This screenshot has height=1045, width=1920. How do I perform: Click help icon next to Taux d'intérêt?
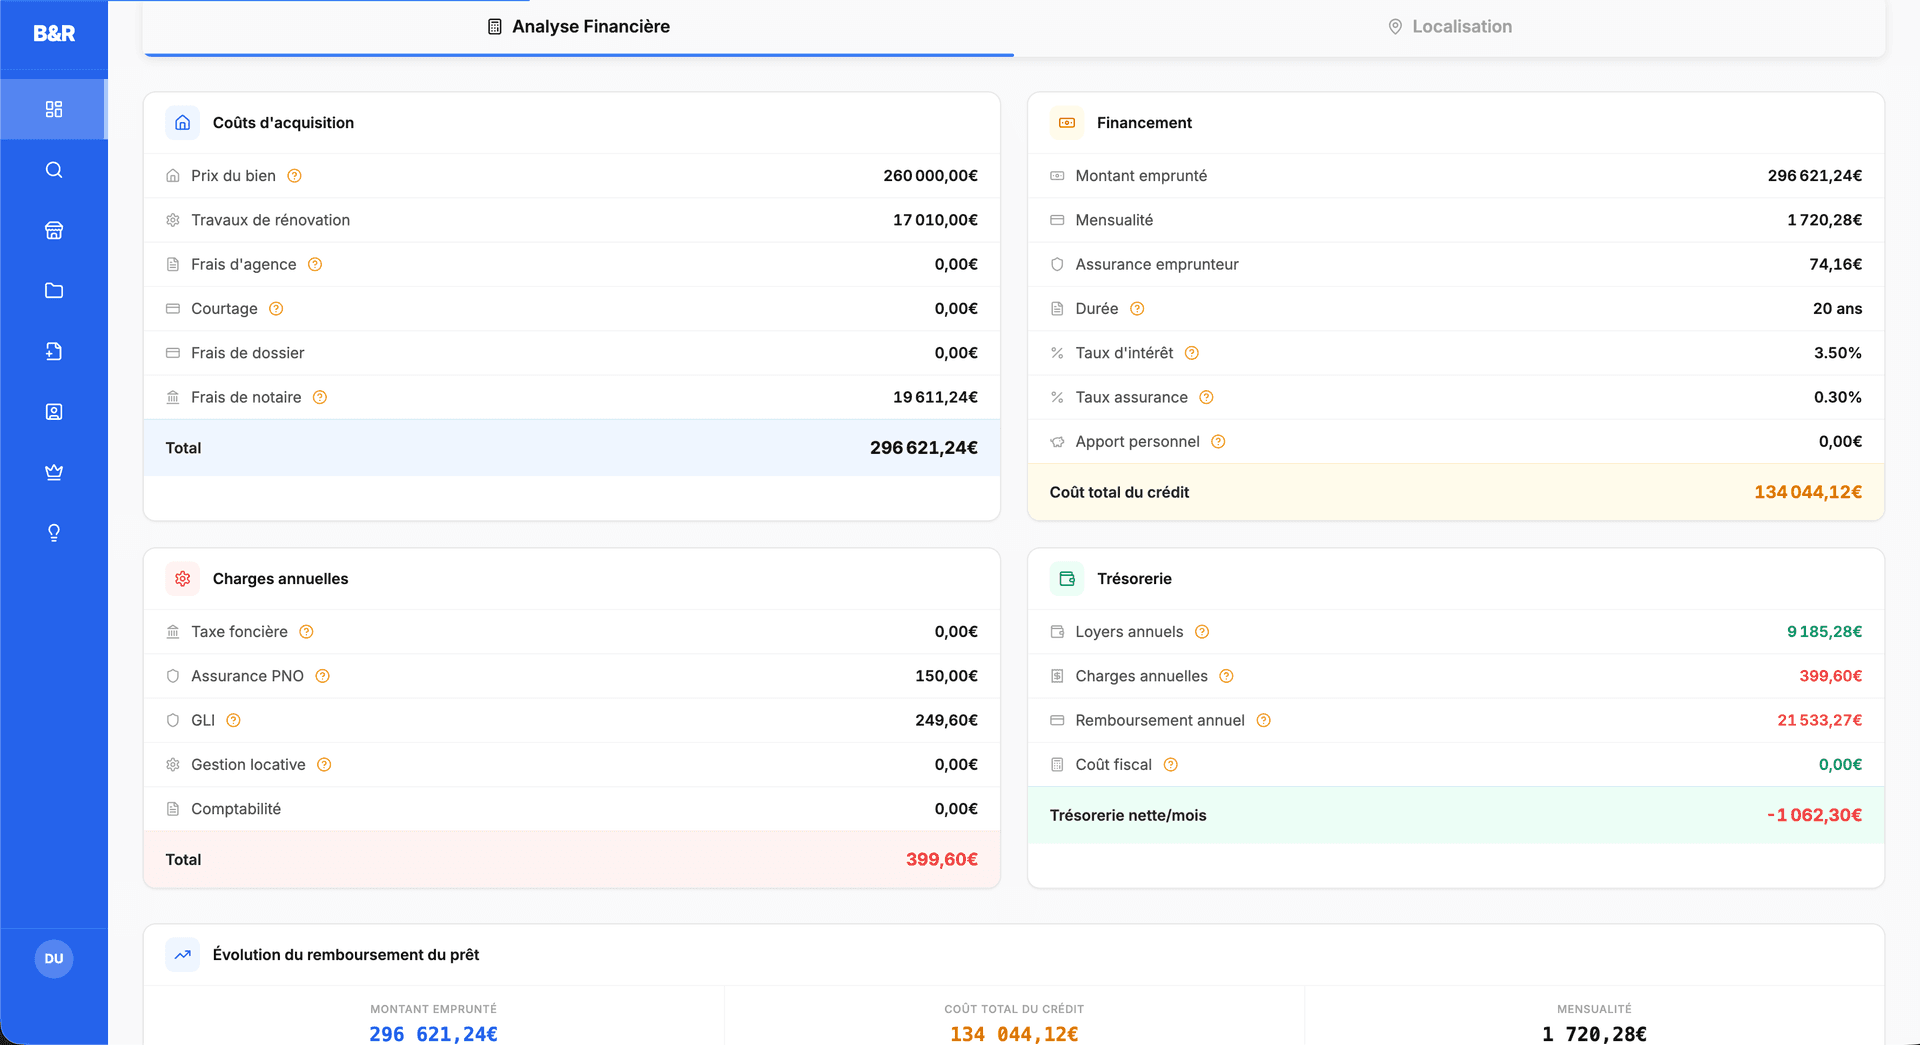point(1192,353)
